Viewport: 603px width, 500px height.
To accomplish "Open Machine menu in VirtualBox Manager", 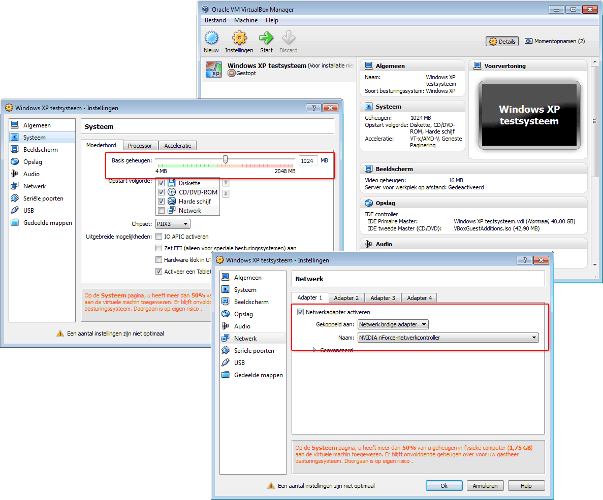I will point(246,20).
